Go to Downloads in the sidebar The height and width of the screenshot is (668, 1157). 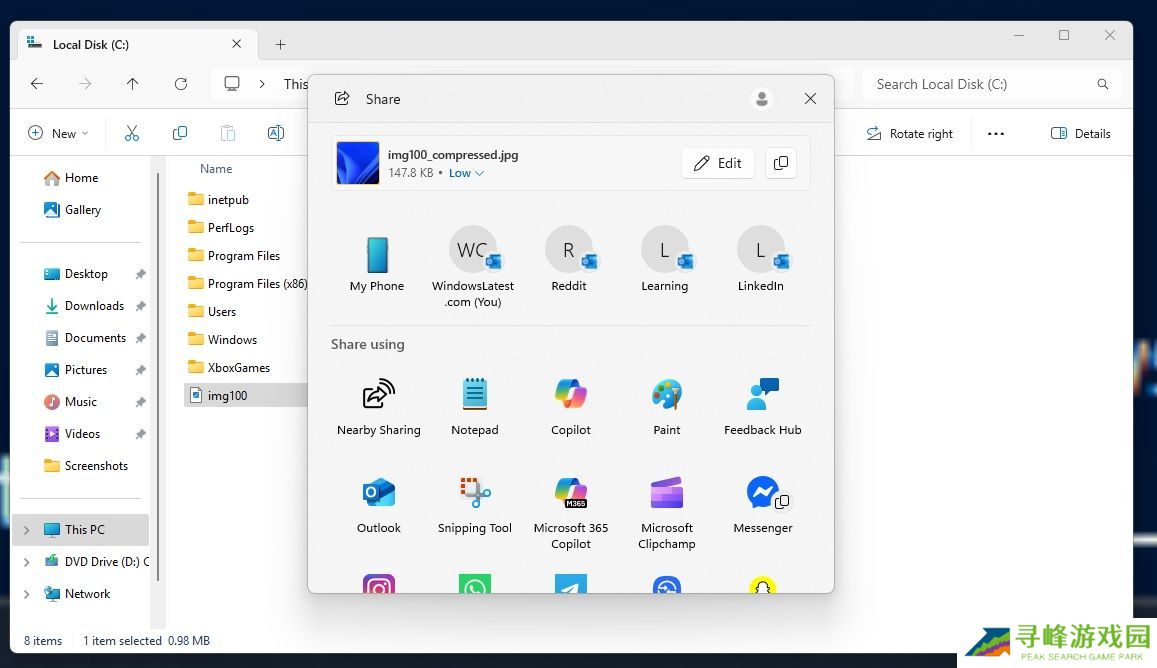coord(84,306)
